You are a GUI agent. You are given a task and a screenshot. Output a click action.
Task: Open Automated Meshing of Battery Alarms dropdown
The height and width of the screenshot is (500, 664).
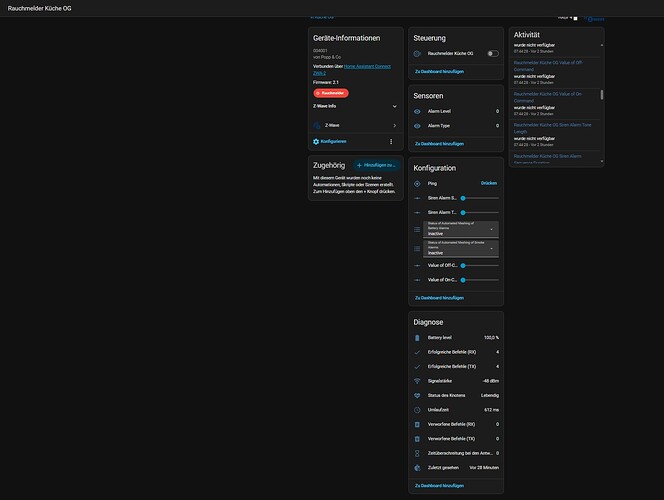tap(461, 229)
